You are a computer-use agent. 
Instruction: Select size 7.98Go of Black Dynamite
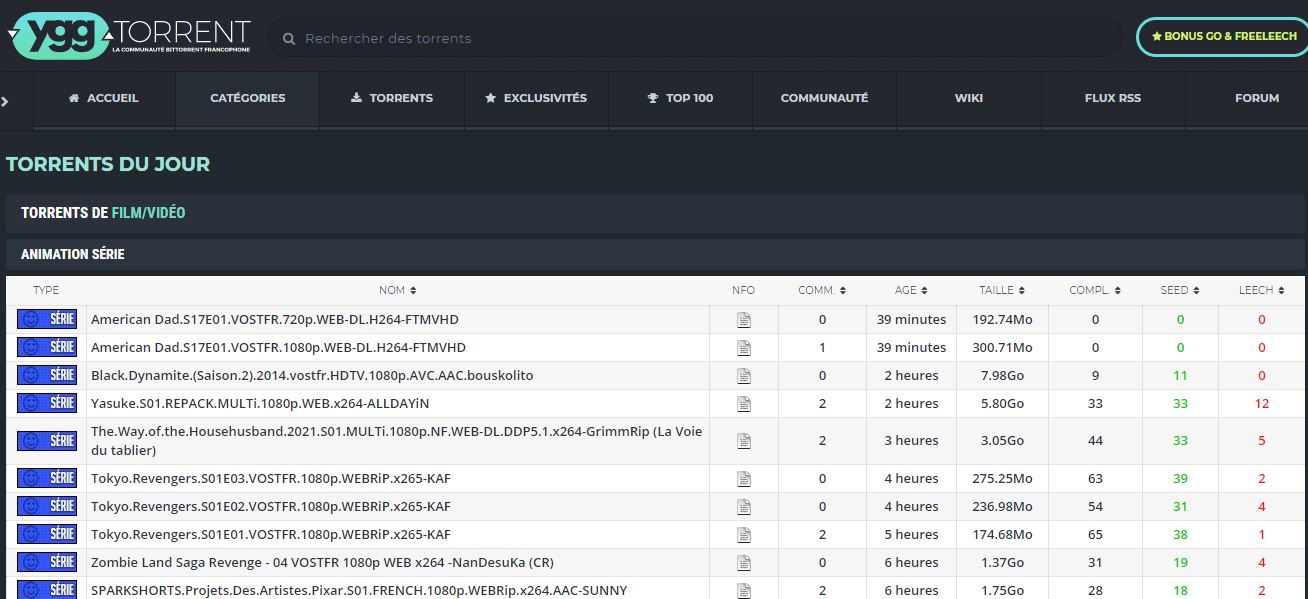pyautogui.click(x=1002, y=376)
